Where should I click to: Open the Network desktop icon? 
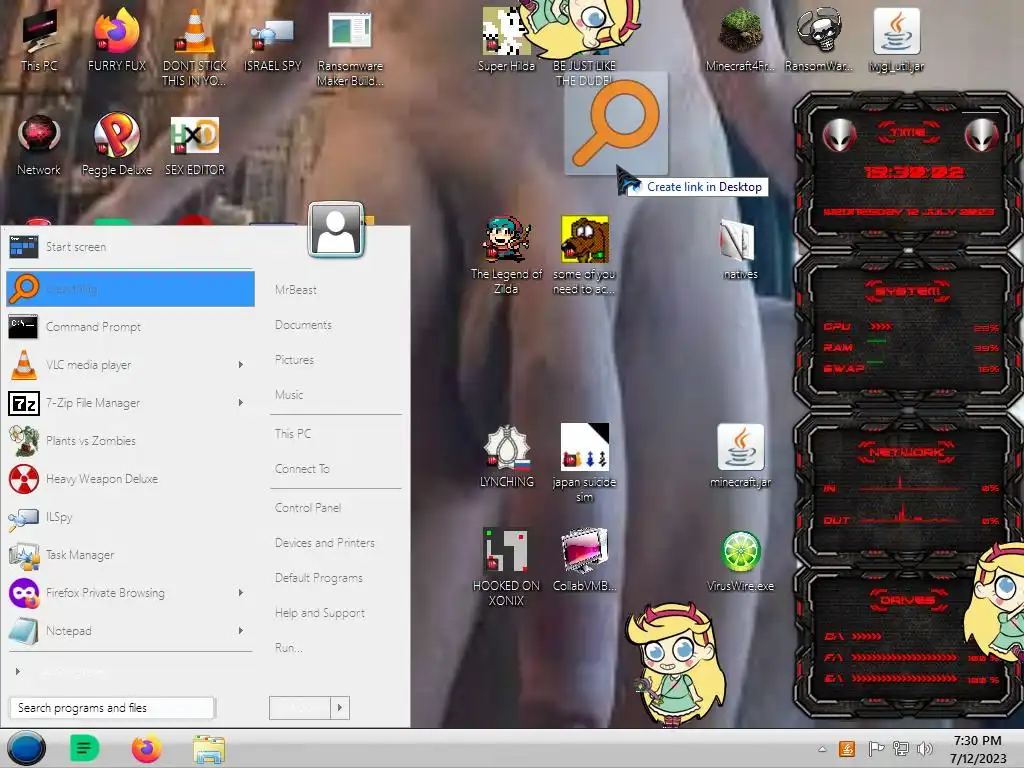click(39, 145)
